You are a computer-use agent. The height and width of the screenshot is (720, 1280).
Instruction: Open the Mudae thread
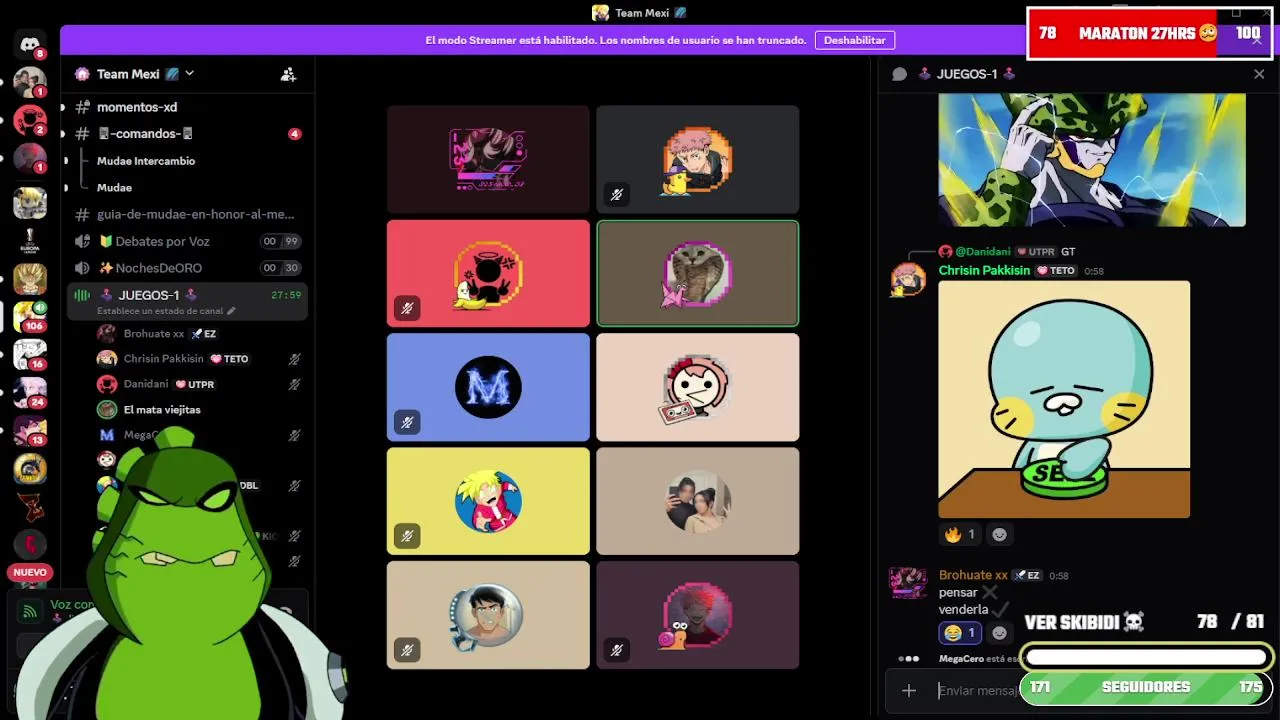click(x=114, y=188)
